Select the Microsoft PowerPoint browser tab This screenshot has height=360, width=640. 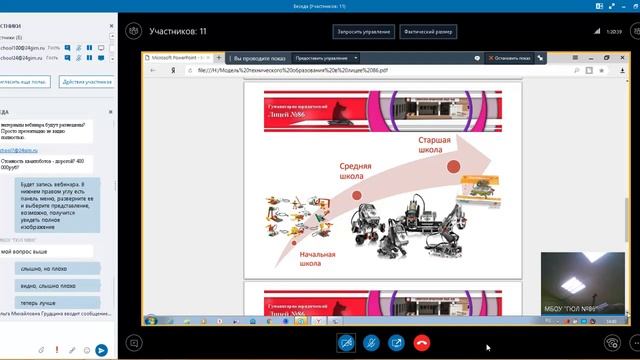tap(178, 58)
